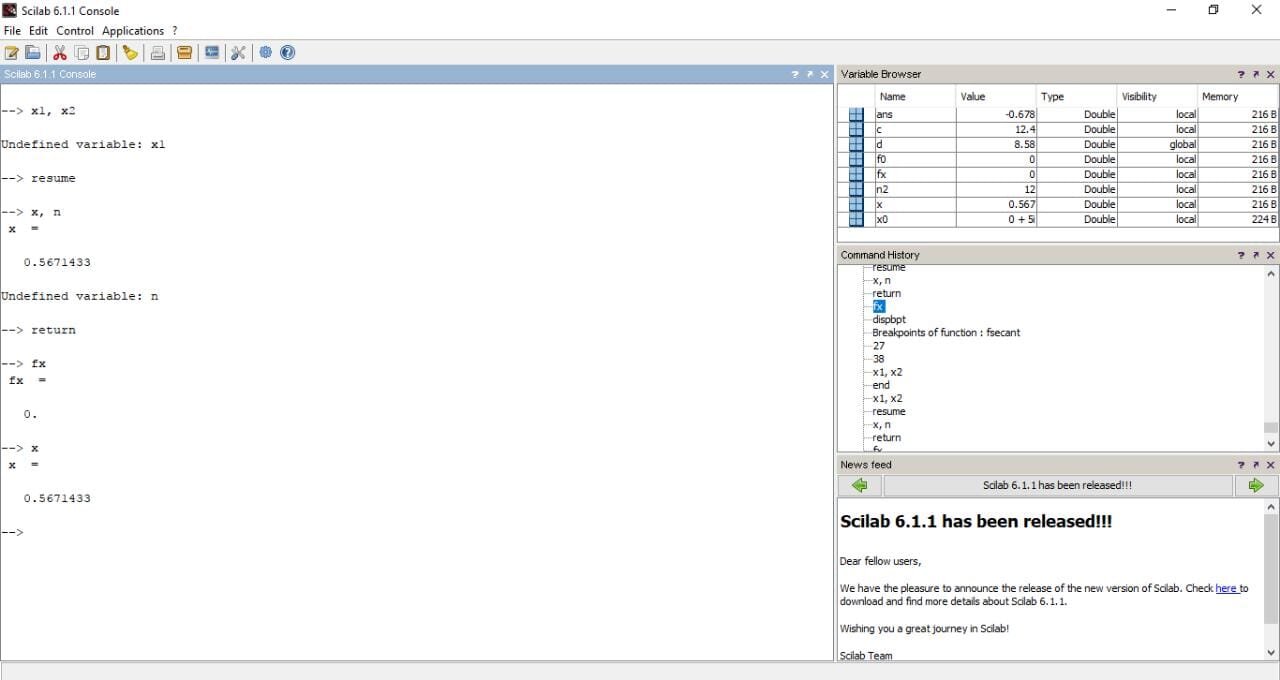This screenshot has width=1280, height=680.
Task: Select 'Breakpoints of function : fsecant' entry
Action: click(x=946, y=333)
